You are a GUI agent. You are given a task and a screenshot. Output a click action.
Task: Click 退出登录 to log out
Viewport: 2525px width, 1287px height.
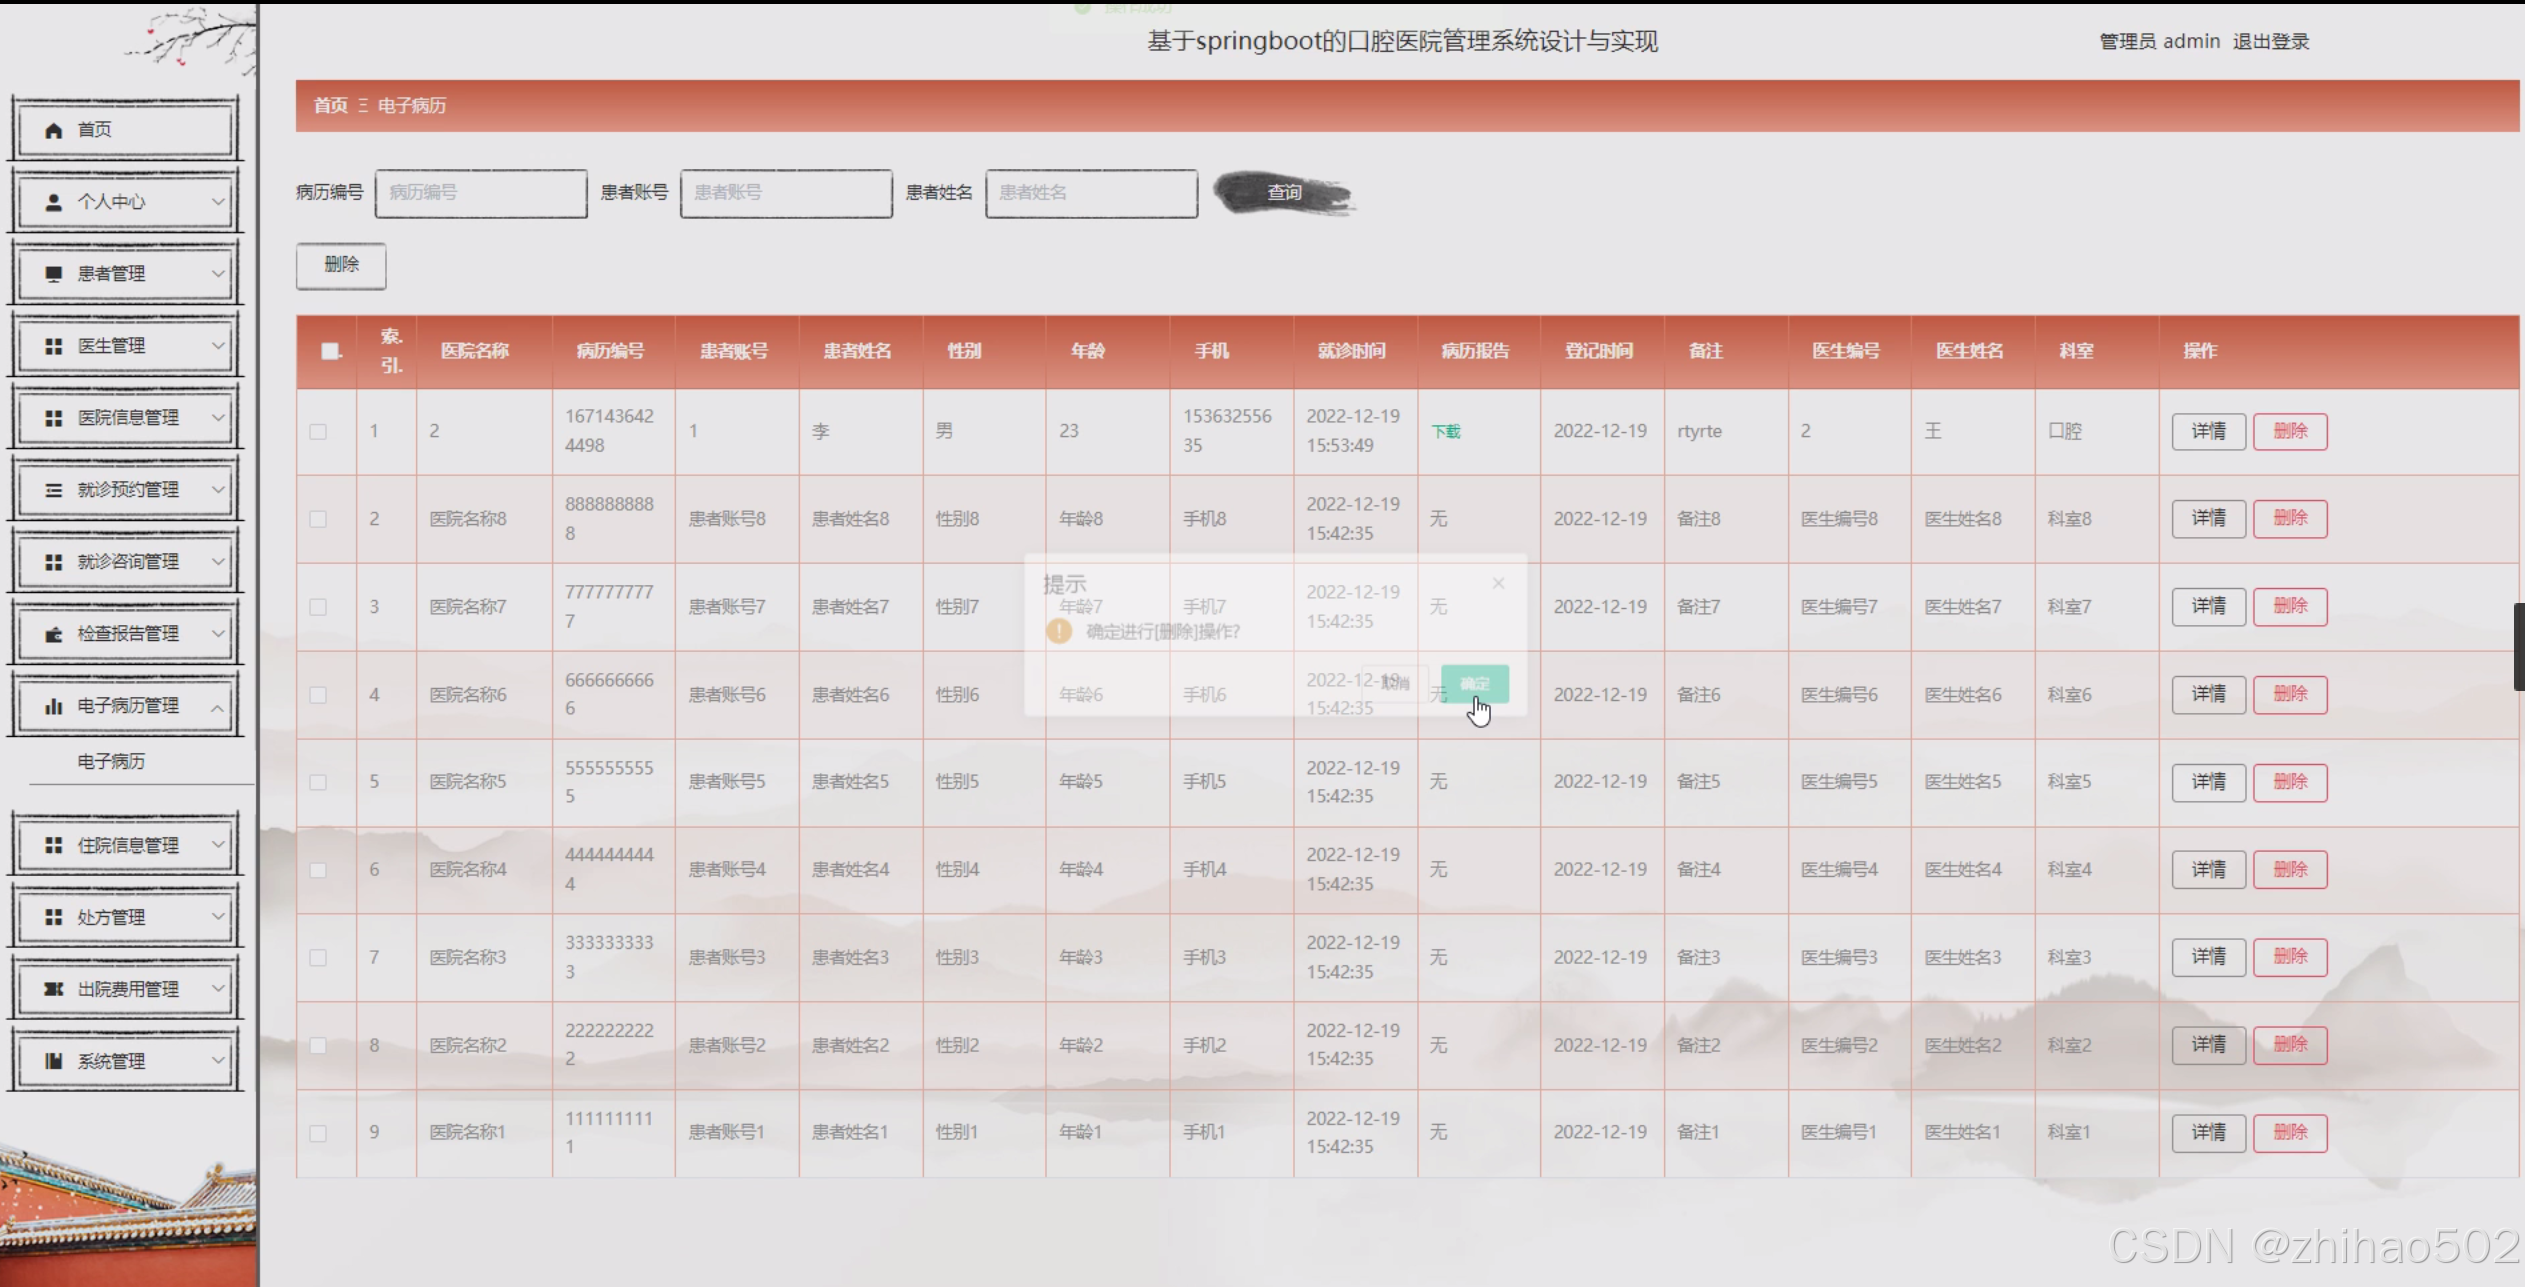2271,42
